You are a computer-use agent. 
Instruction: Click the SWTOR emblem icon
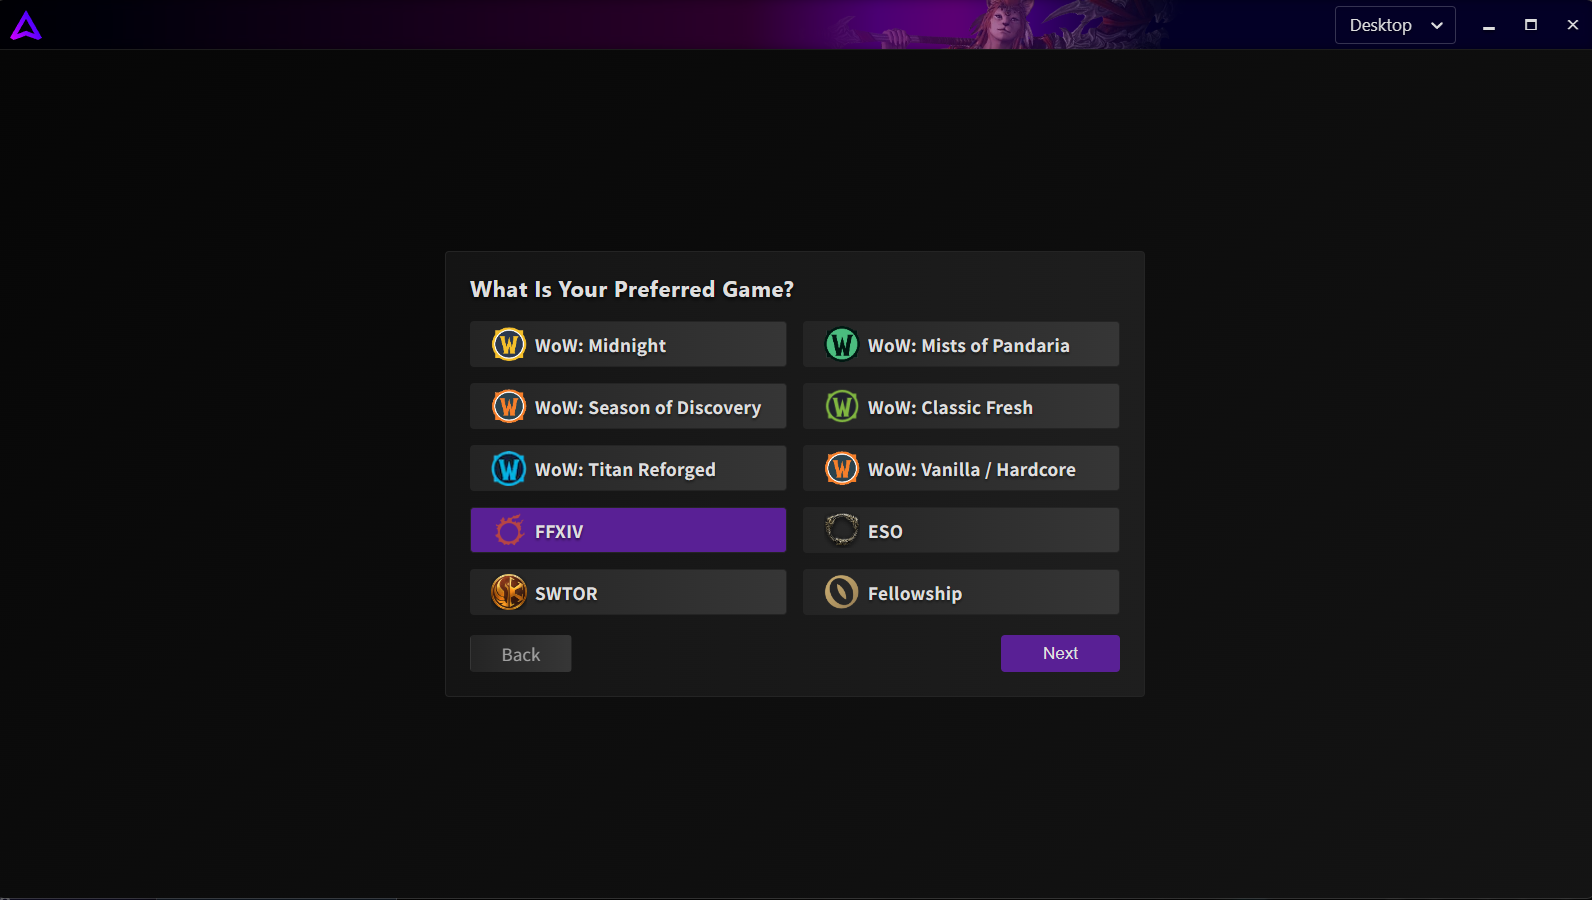509,592
